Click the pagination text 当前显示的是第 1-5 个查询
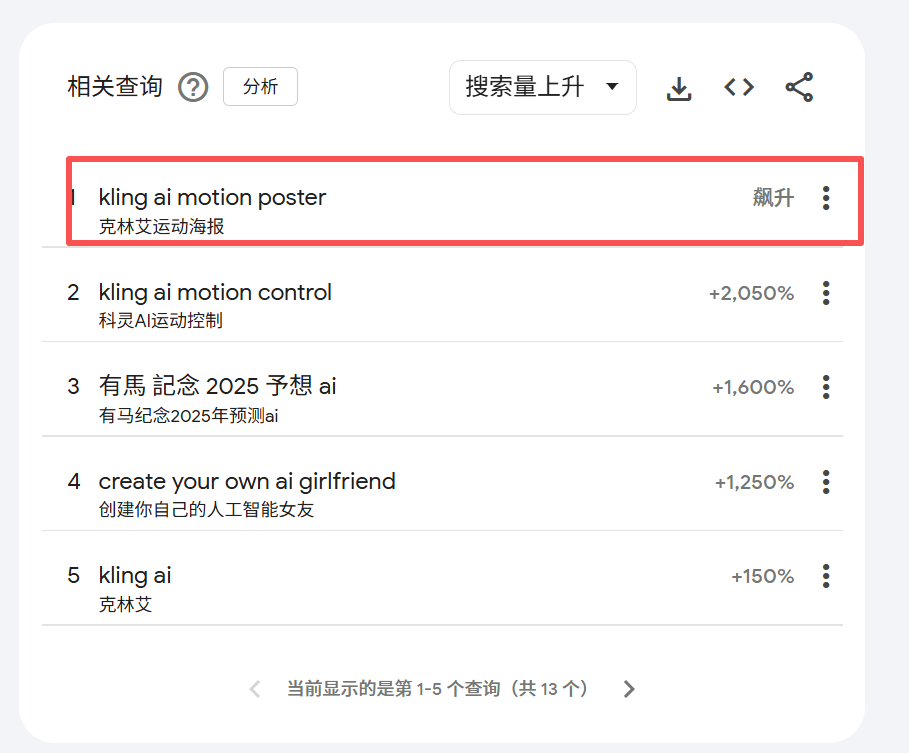 coord(394,689)
